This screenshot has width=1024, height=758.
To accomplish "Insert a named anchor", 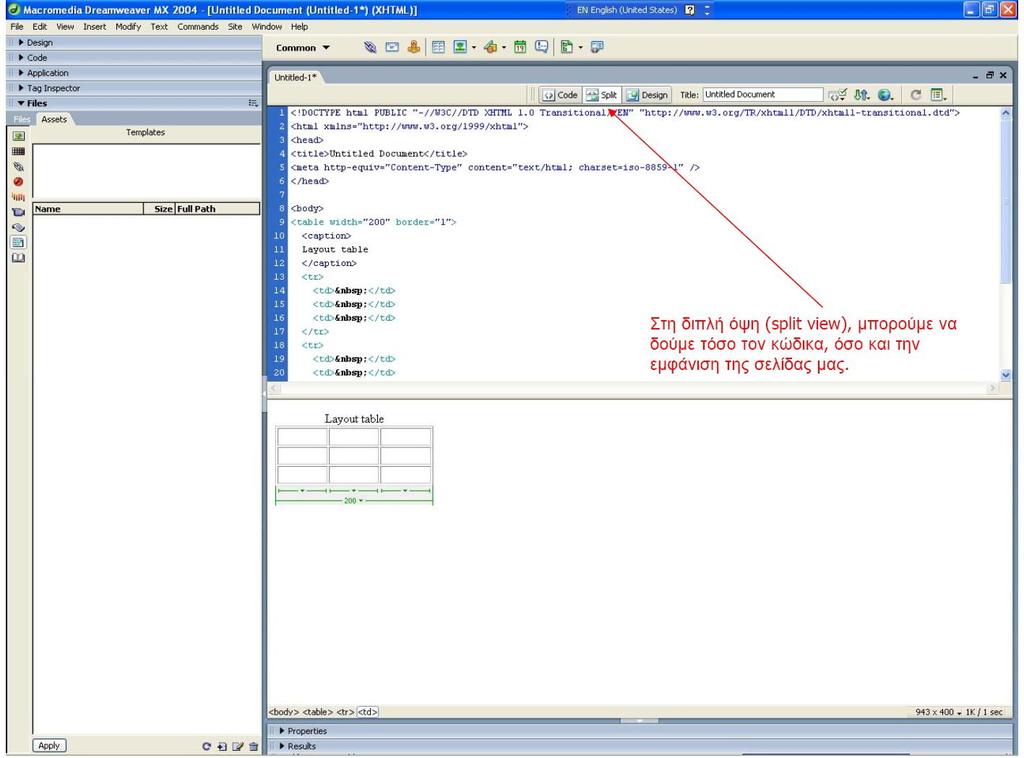I will [x=413, y=47].
